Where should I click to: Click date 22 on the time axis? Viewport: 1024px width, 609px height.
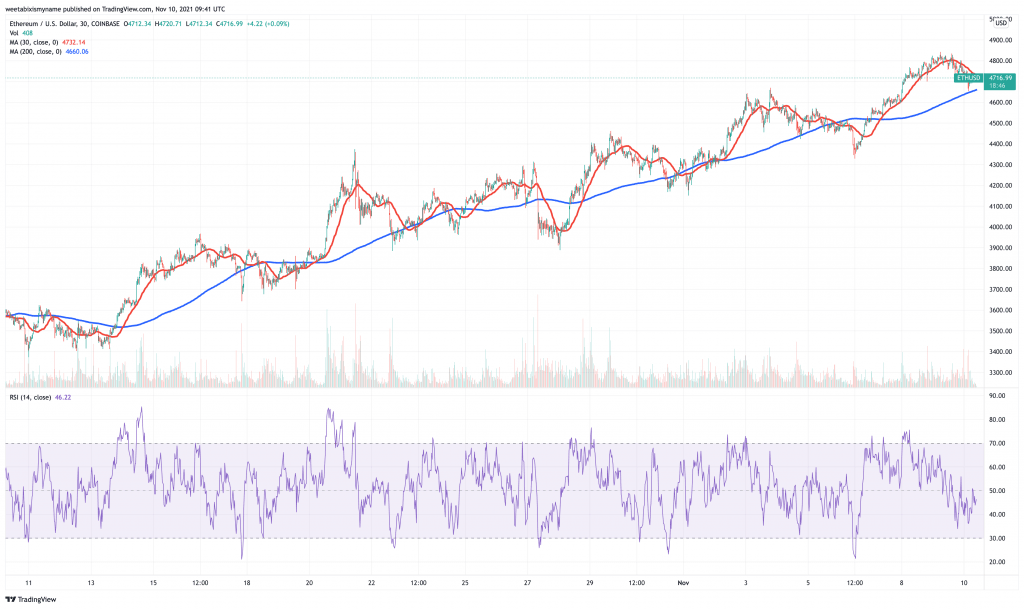tap(372, 583)
